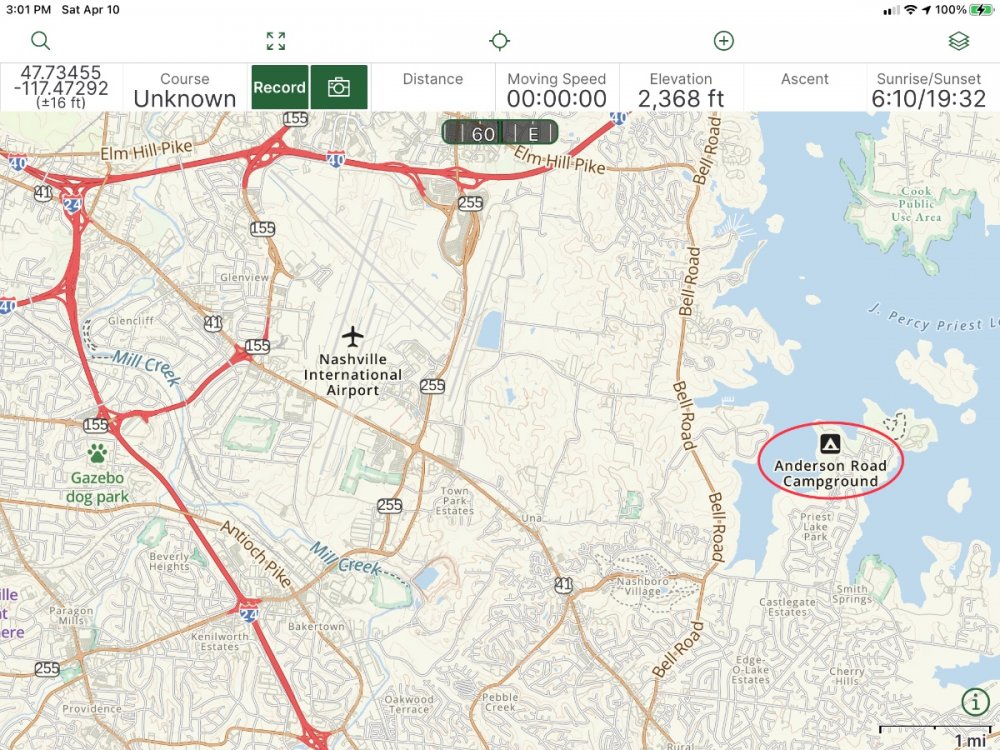Tap the GPS coordinates readout
This screenshot has width=1000, height=750.
click(61, 87)
